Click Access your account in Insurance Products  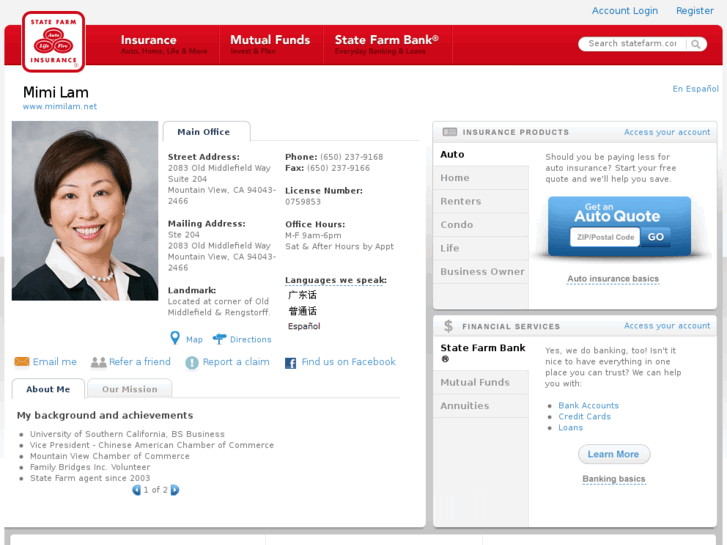tap(667, 132)
